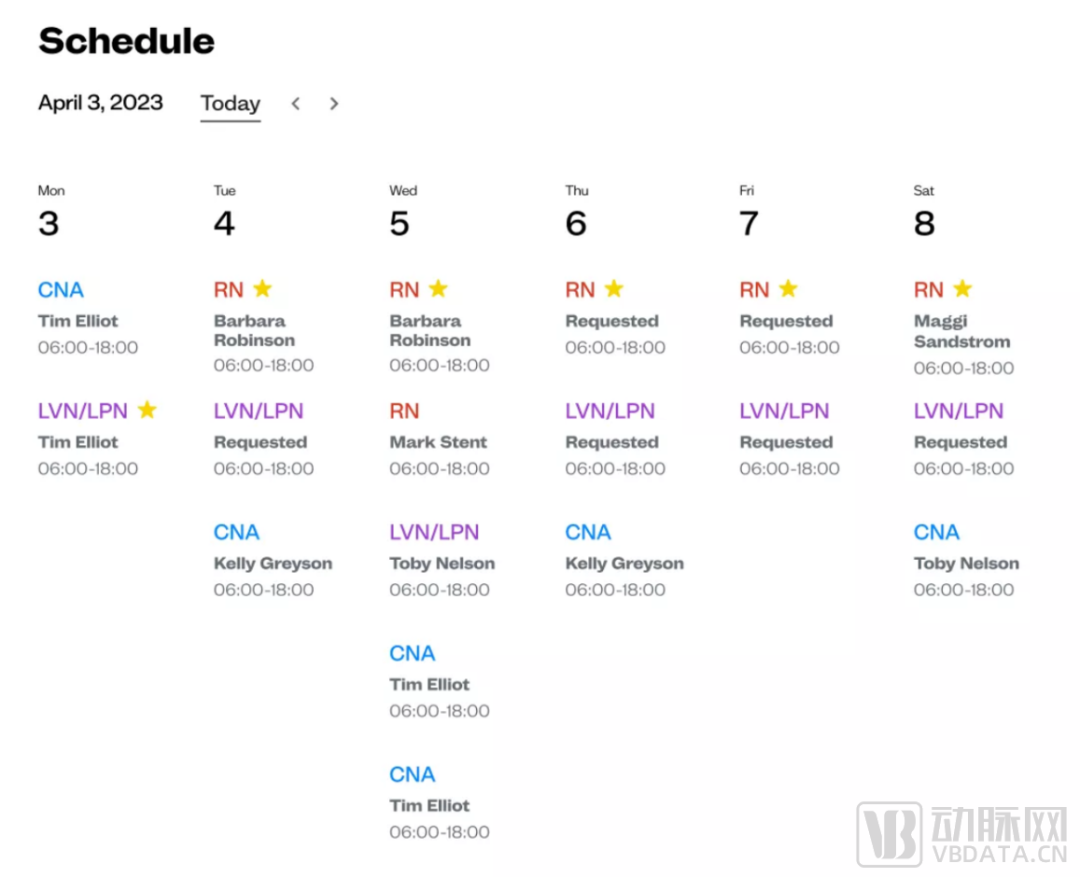Click the star next to Monday's LVN/LPN shift
This screenshot has height=877, width=1080.
[x=147, y=410]
